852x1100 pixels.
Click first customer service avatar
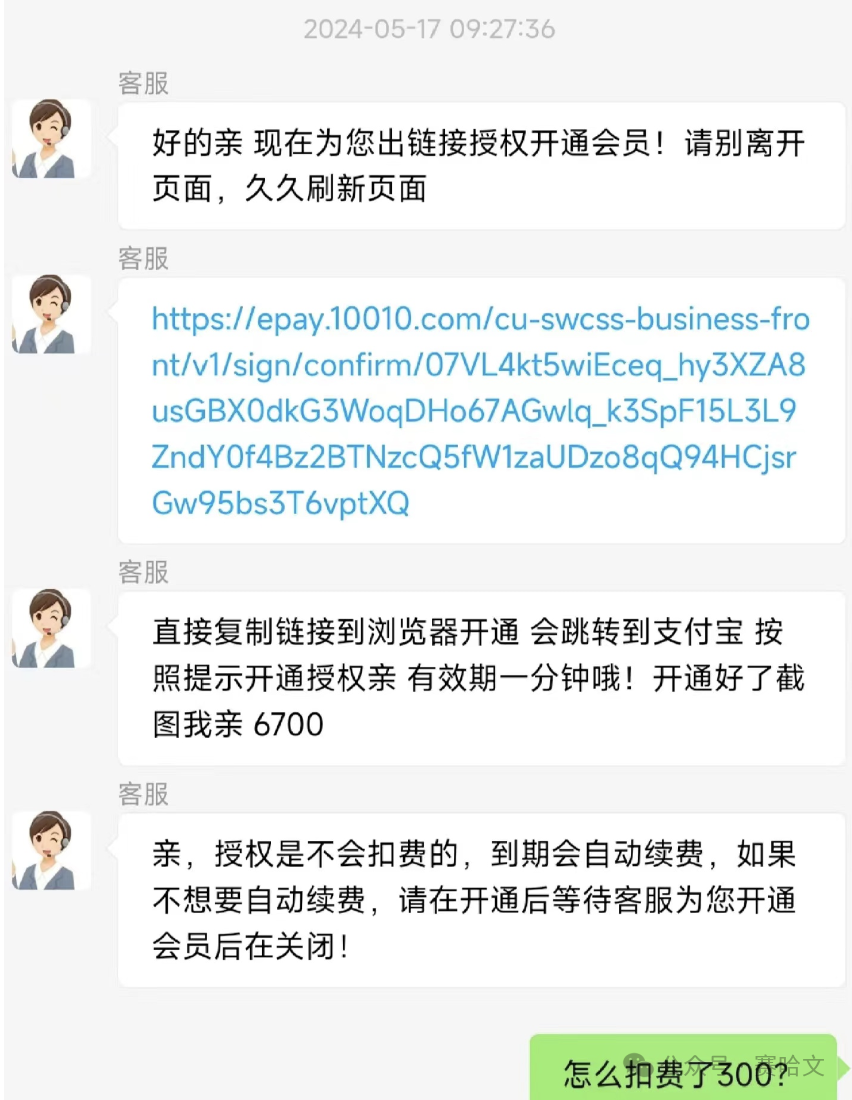point(51,139)
